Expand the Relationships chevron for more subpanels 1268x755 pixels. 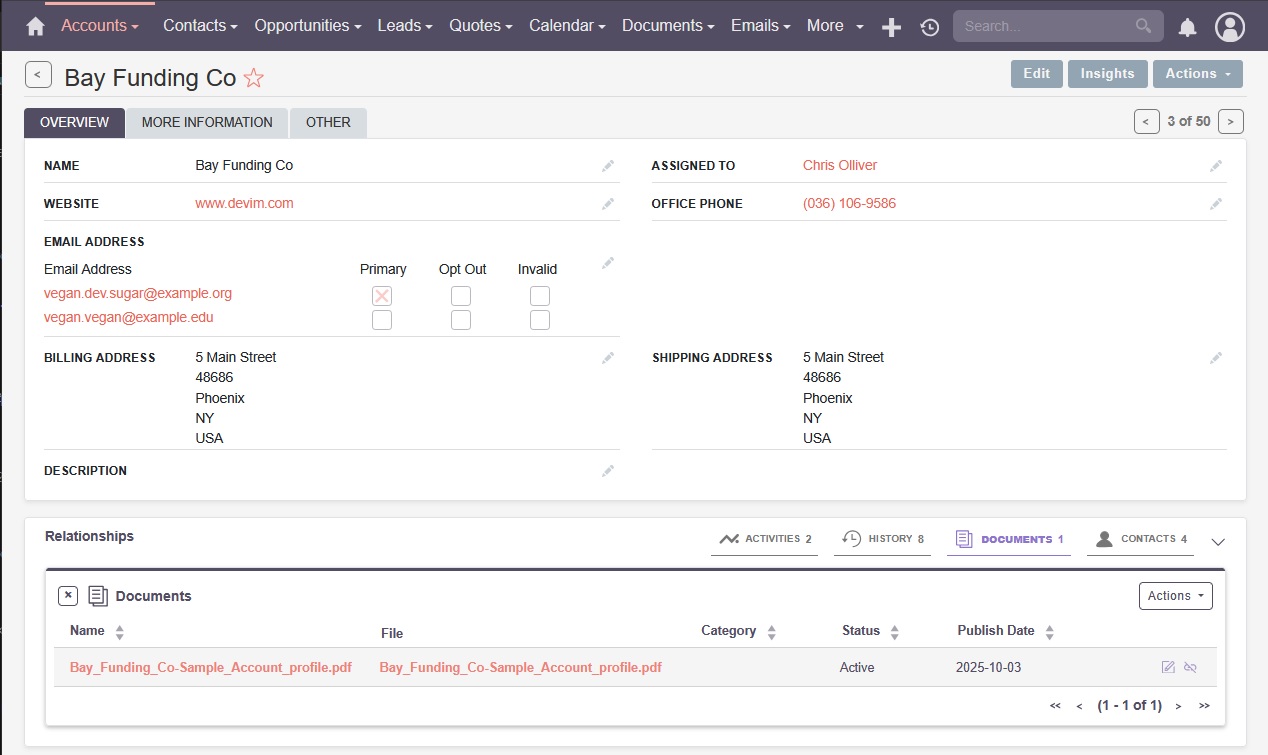coord(1217,541)
